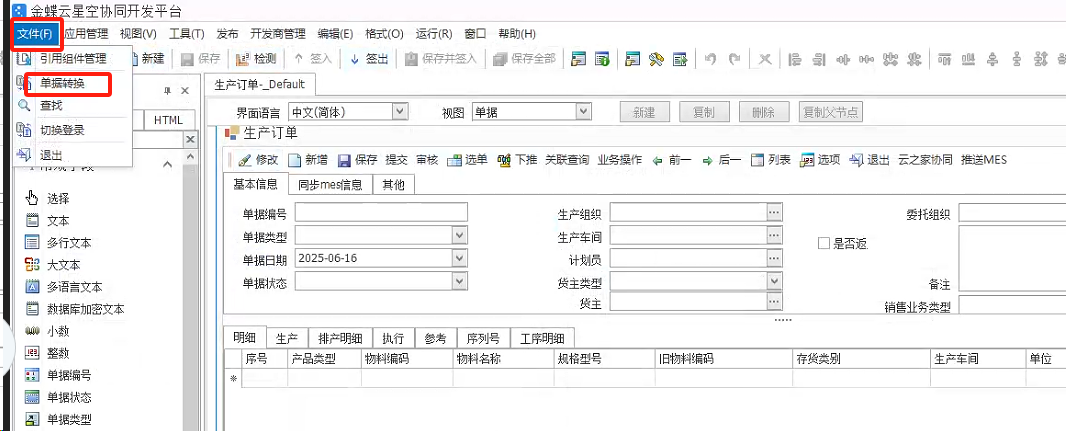Click the form properties icon after 保存全部
Image resolution: width=1066 pixels, height=431 pixels.
[x=579, y=59]
